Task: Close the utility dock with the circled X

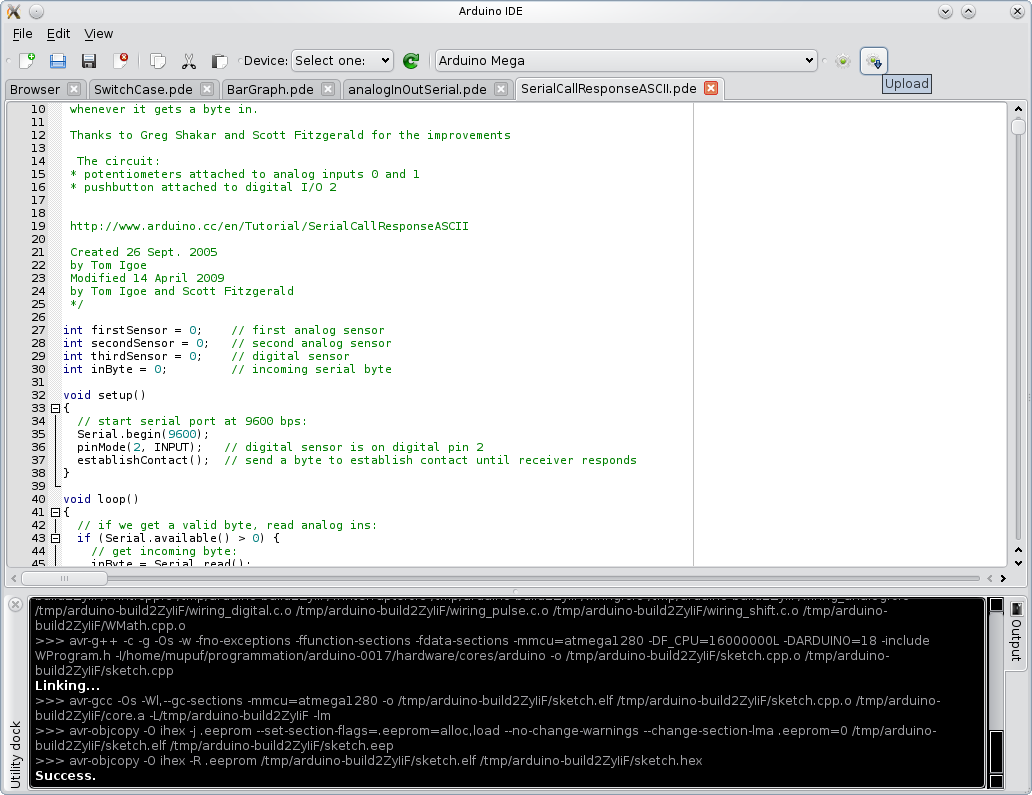Action: (15, 604)
